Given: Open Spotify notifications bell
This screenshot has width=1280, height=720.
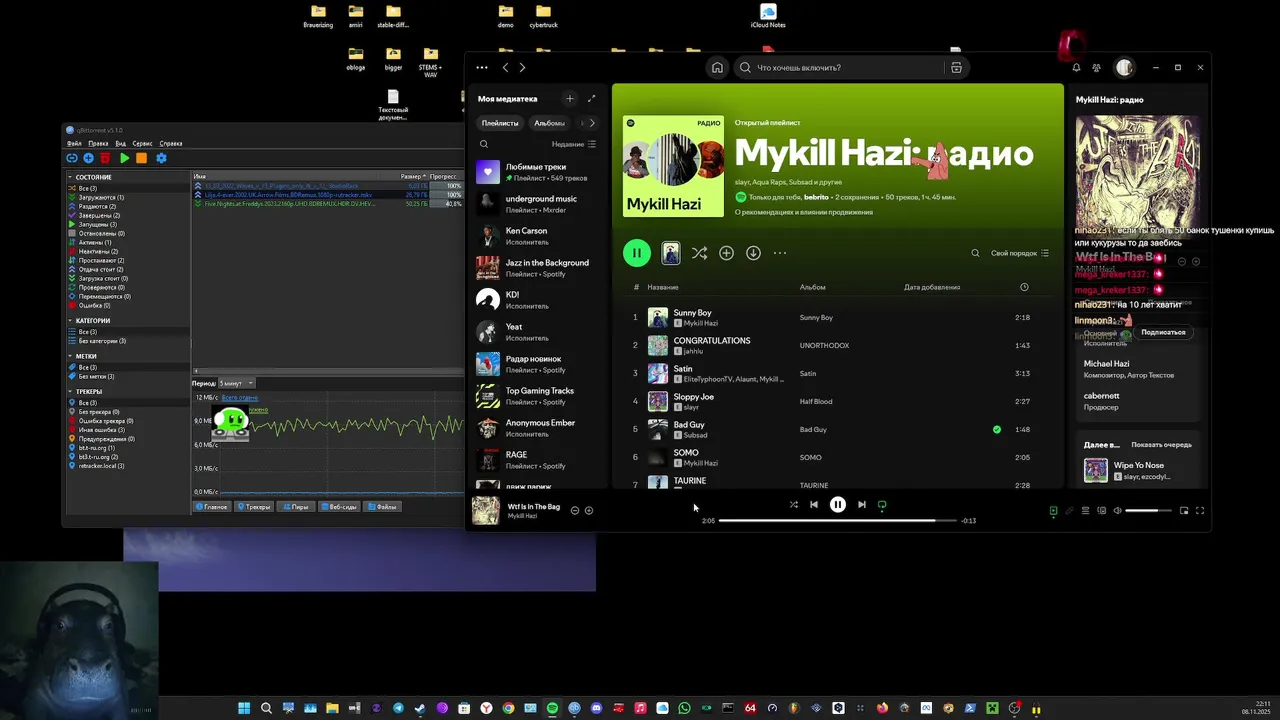Looking at the screenshot, I should [1076, 68].
